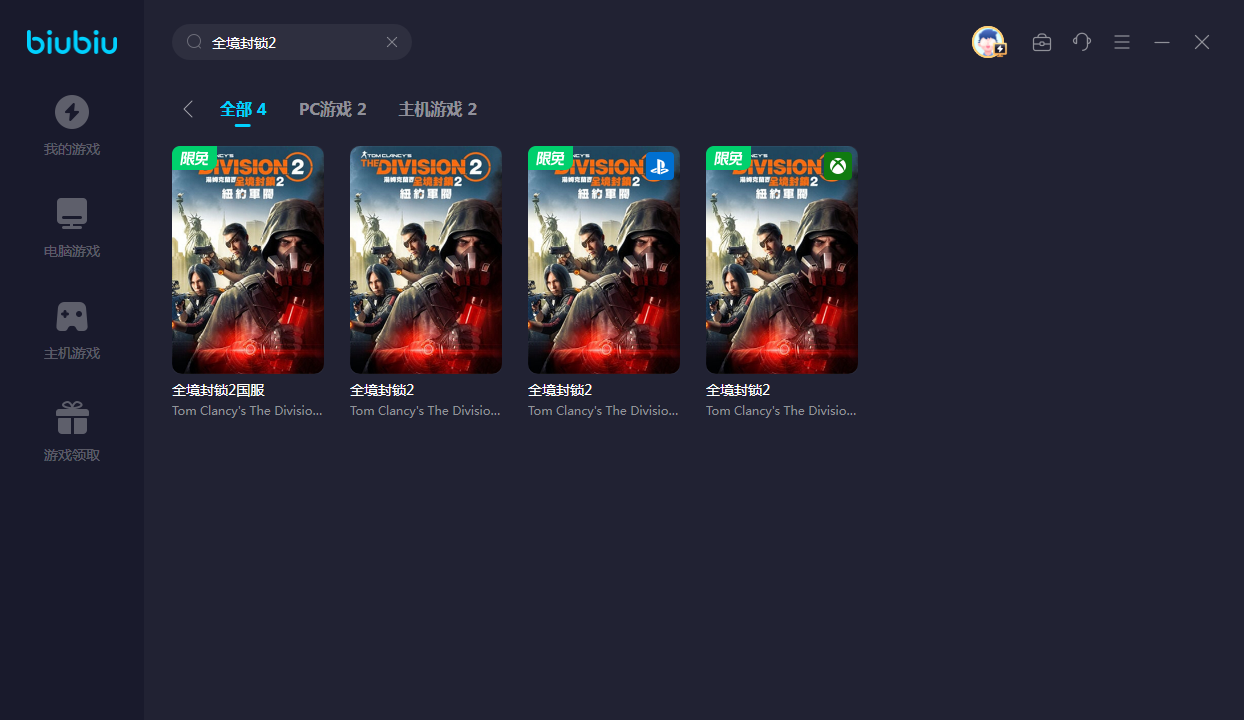Open 电脑游戏 monitor icon in sidebar
The image size is (1244, 720).
click(72, 214)
